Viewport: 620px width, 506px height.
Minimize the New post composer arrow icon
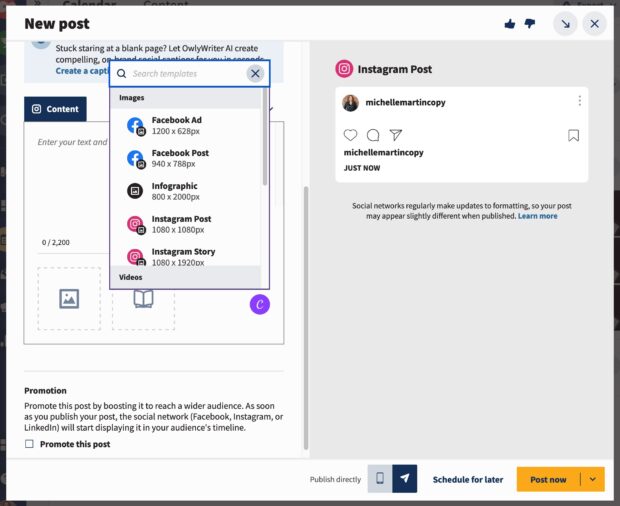[565, 24]
